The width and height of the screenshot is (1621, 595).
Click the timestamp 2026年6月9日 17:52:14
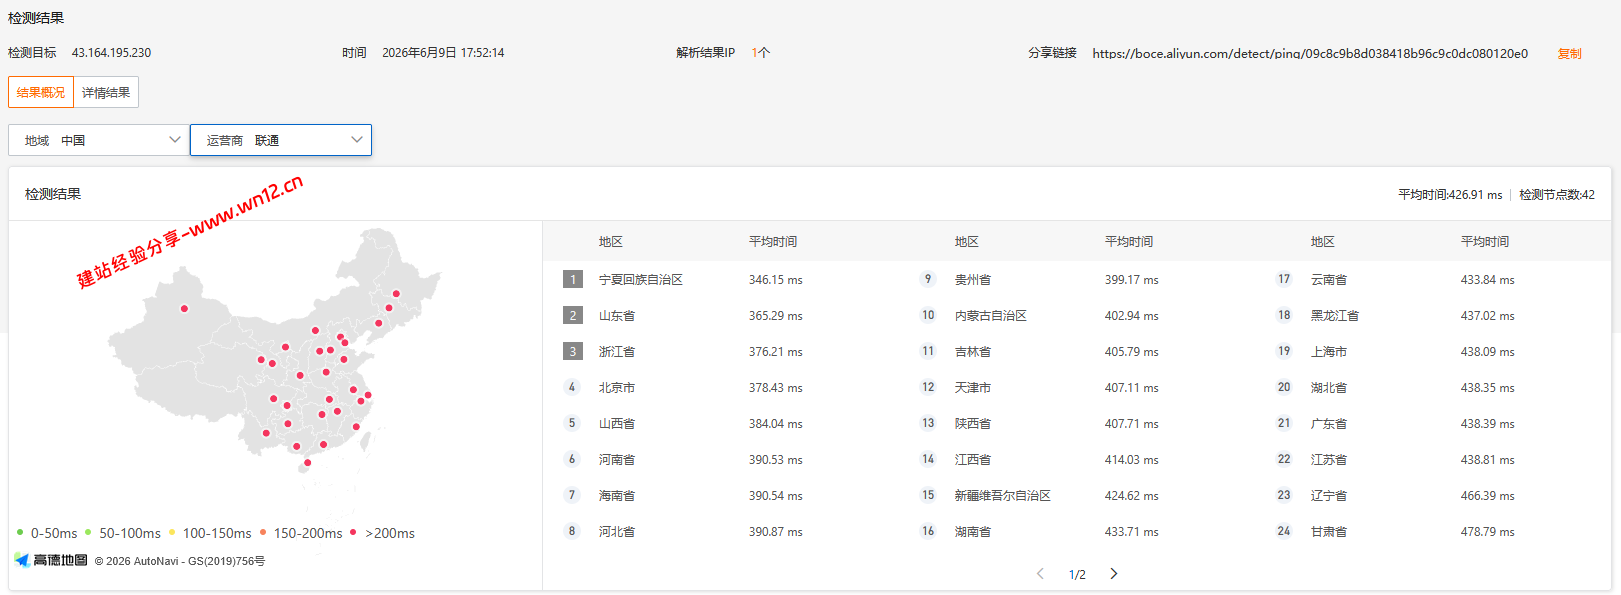[x=443, y=53]
